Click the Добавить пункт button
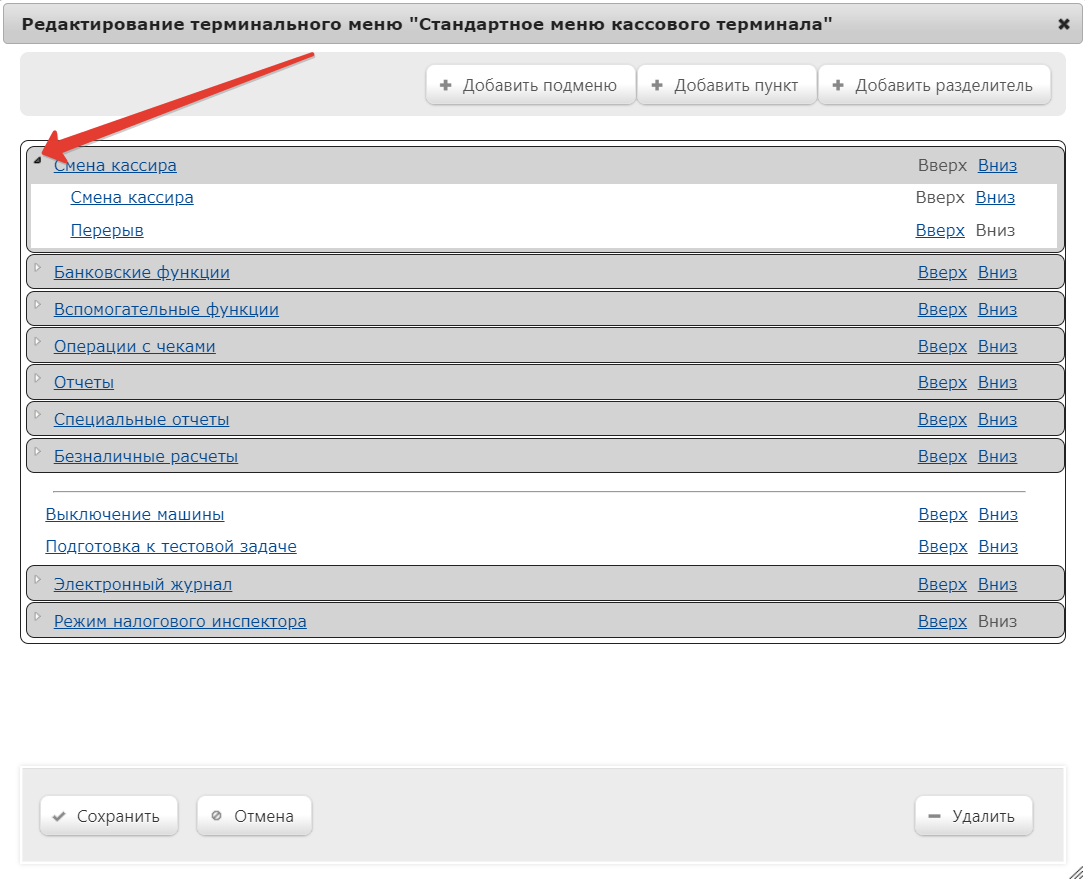Screen dimensions: 1085x880 (727, 85)
